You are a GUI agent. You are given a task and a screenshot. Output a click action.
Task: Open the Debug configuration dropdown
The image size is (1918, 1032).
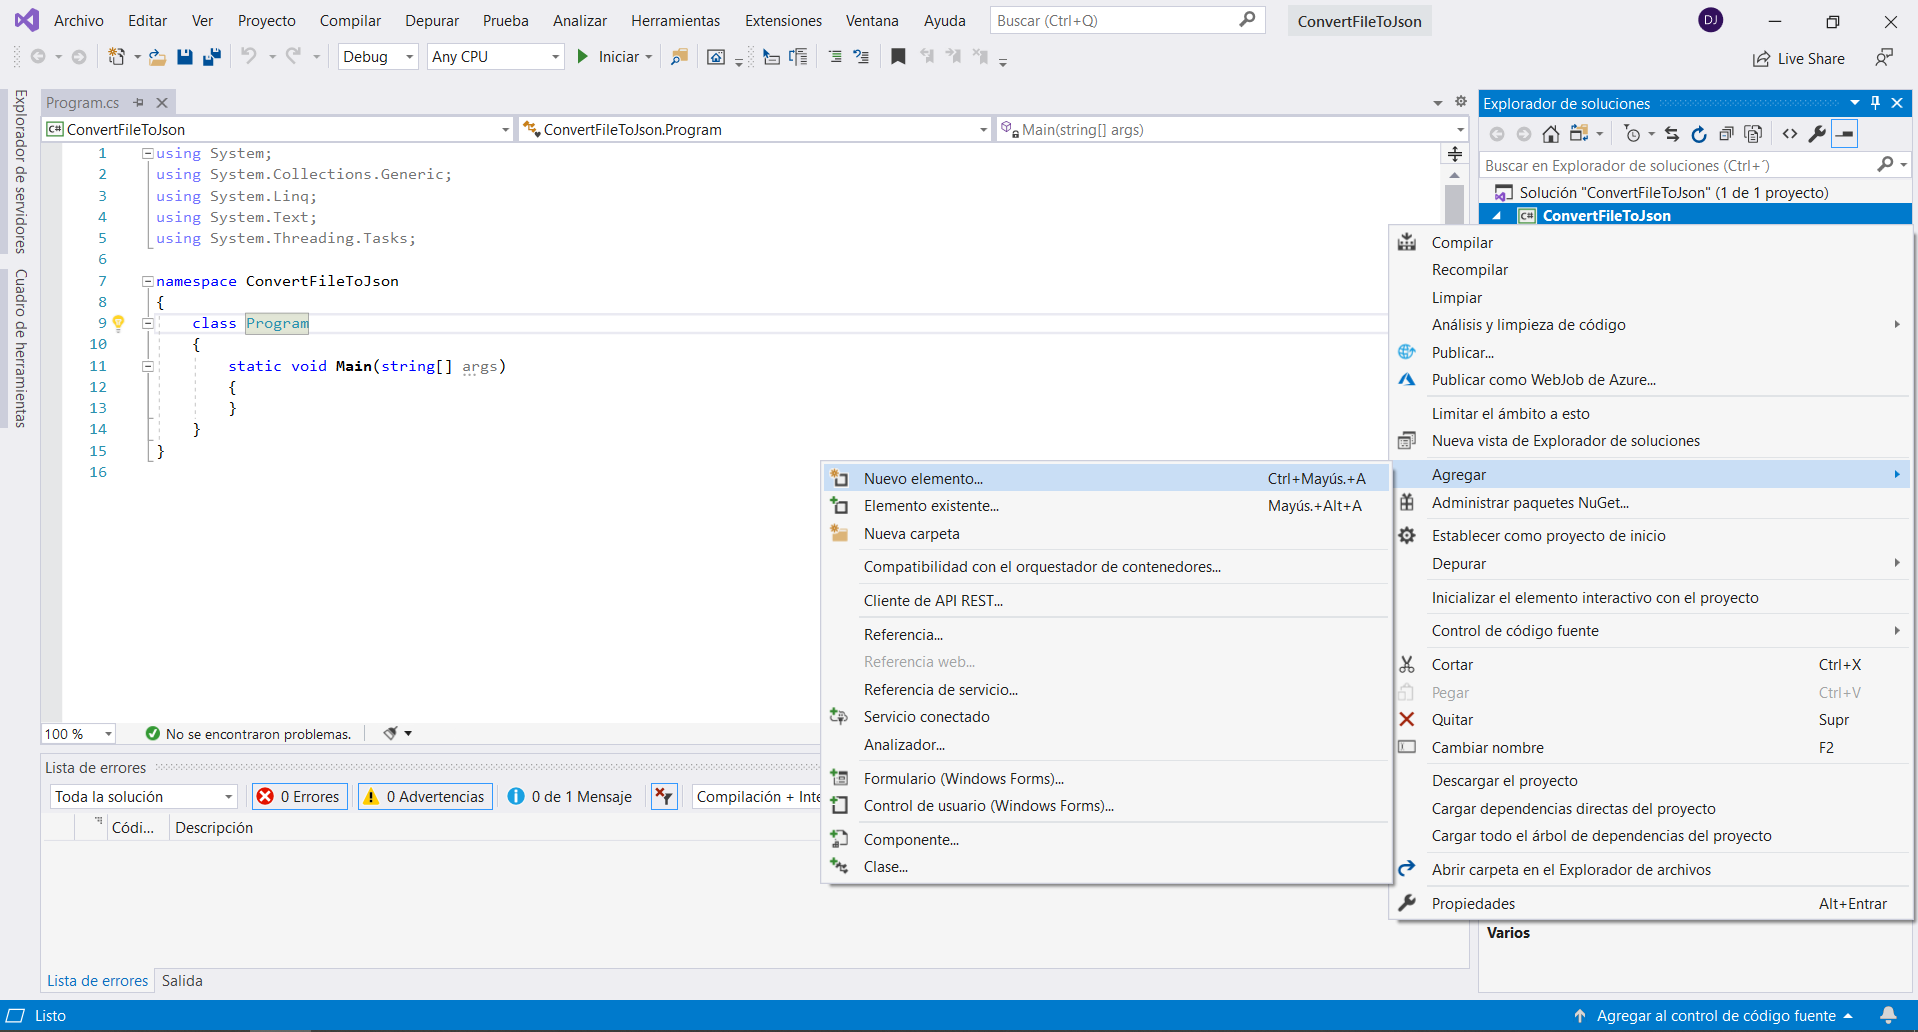pos(378,57)
